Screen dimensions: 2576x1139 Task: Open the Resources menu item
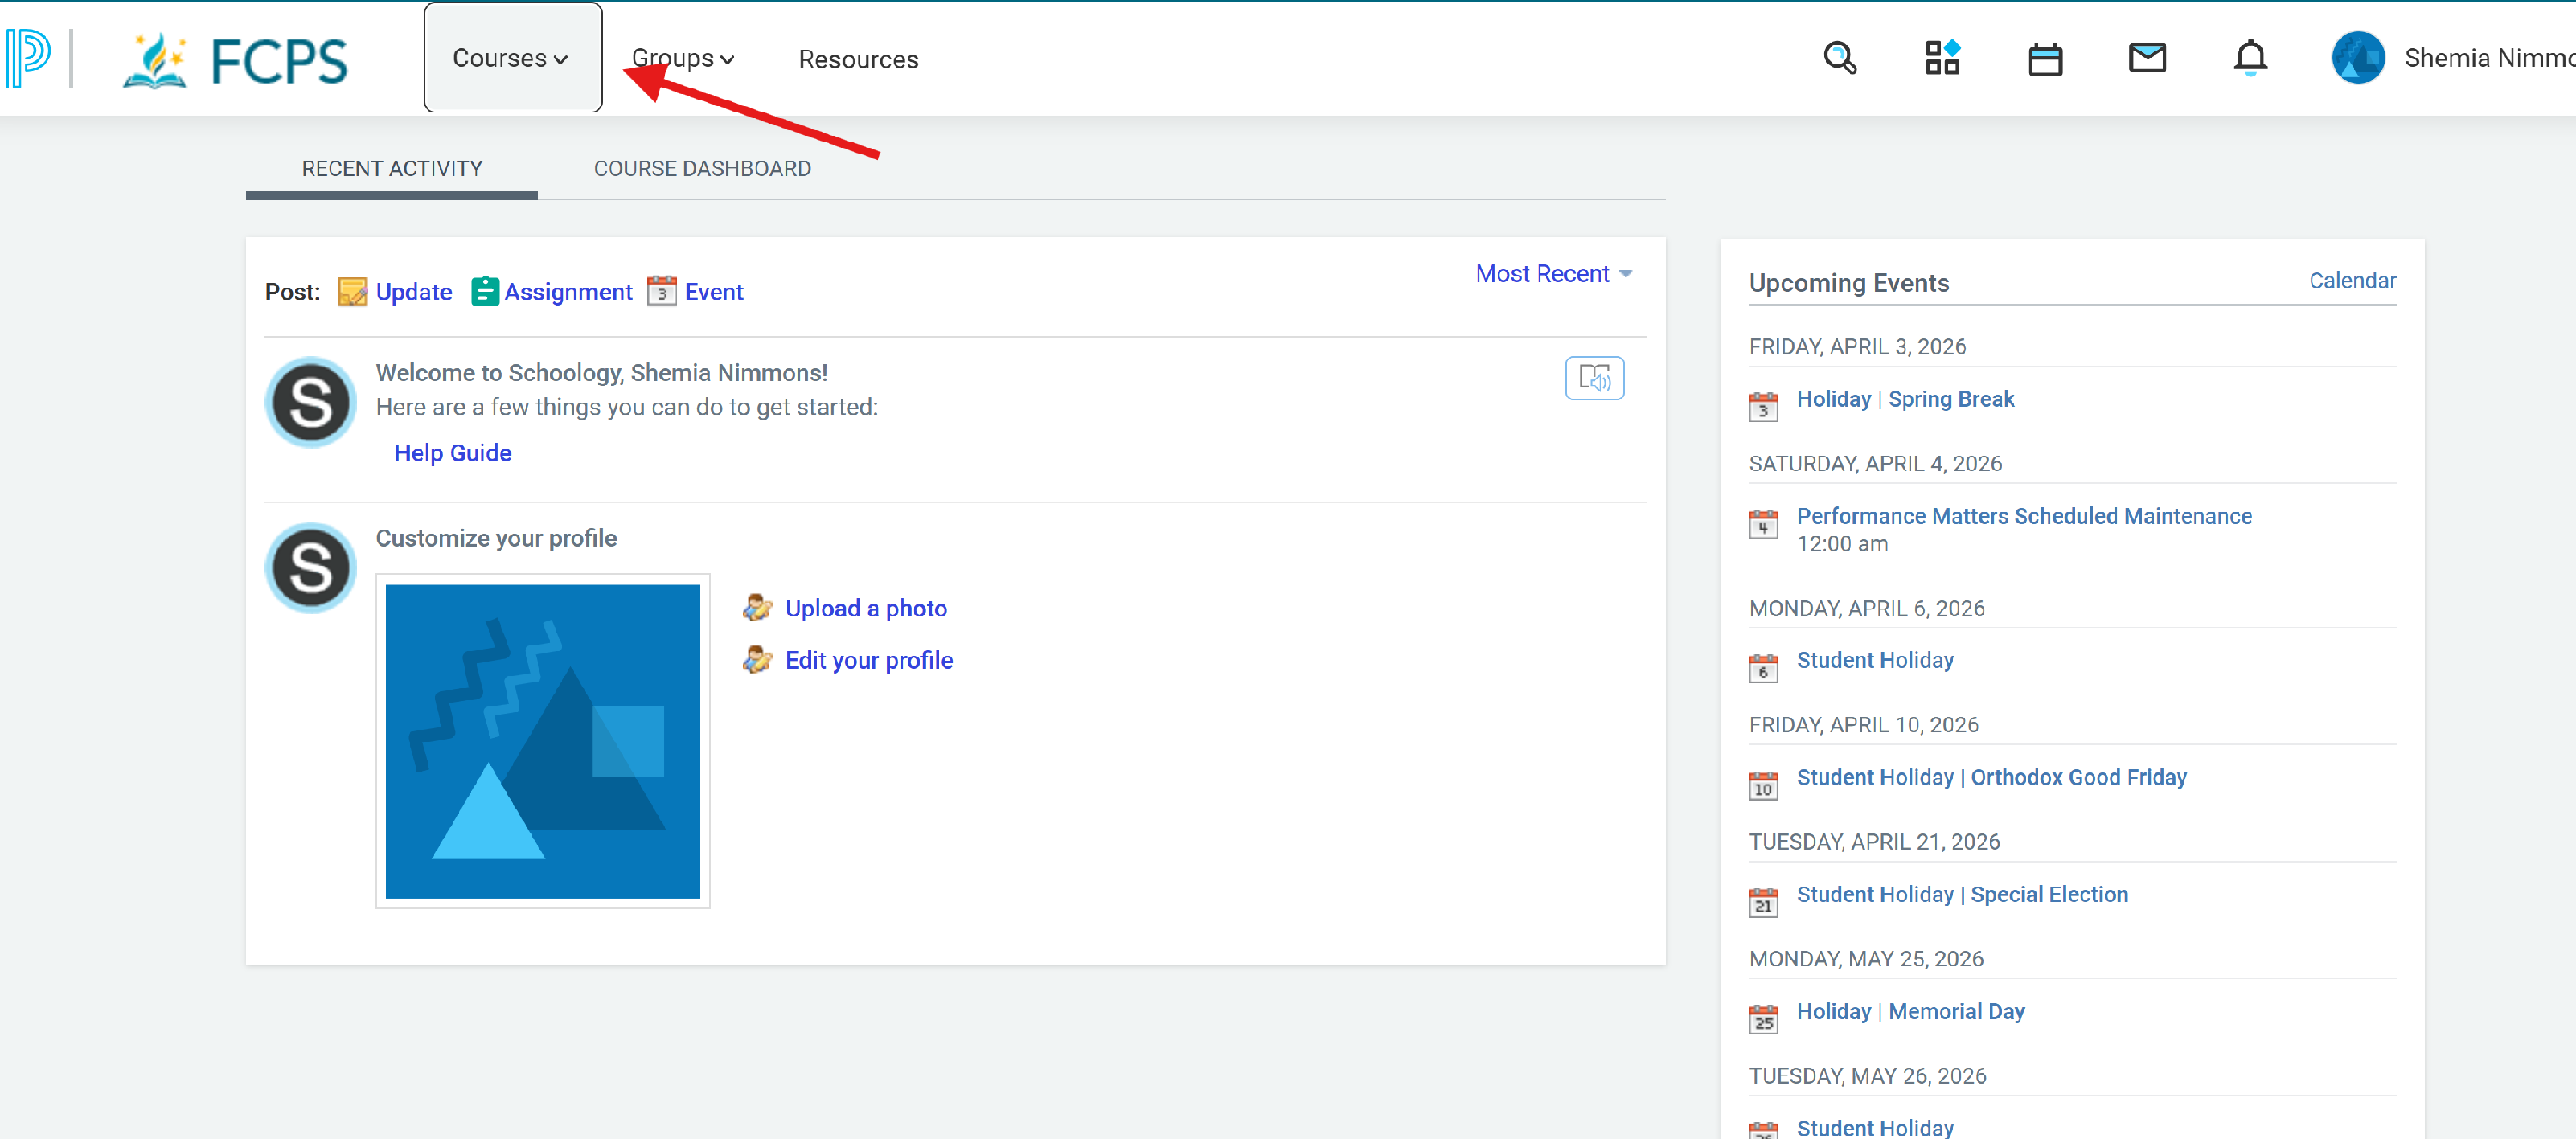click(858, 59)
